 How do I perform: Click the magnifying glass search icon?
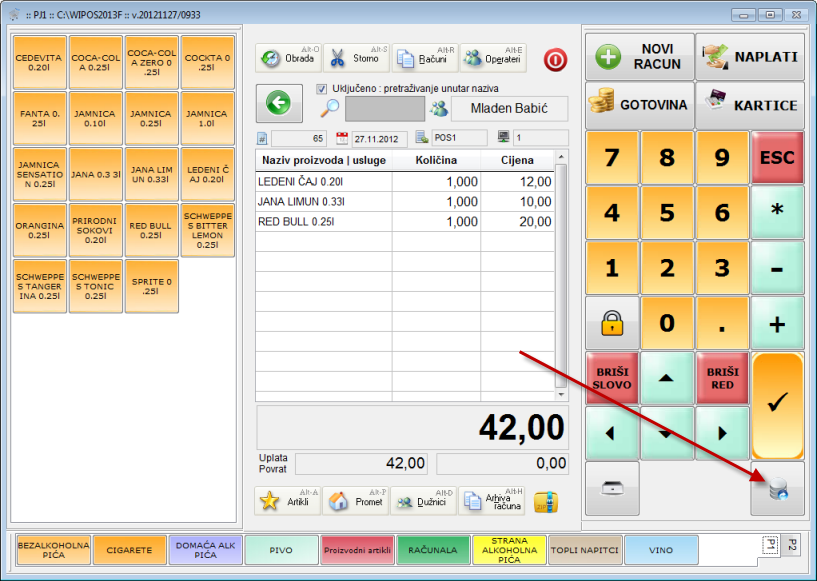[331, 109]
